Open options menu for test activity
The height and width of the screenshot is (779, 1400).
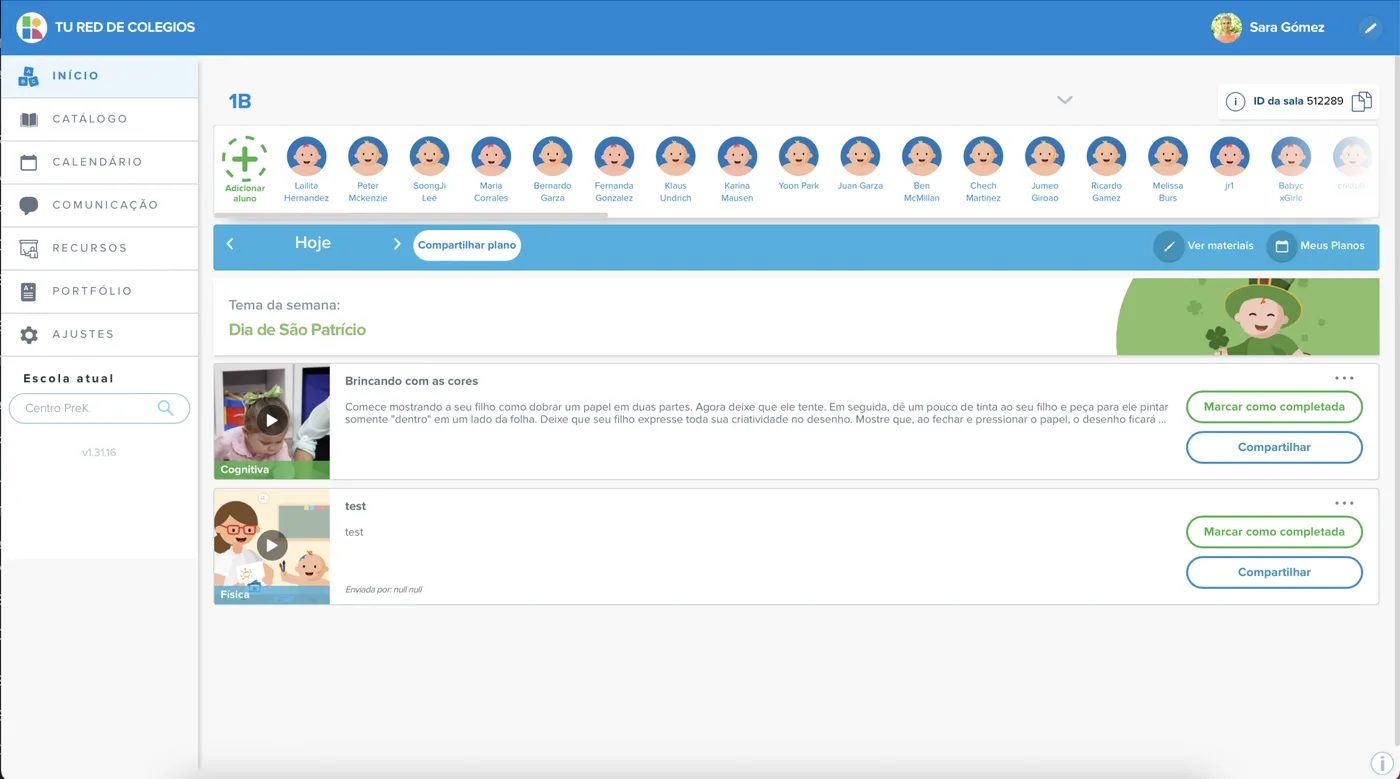(1344, 503)
